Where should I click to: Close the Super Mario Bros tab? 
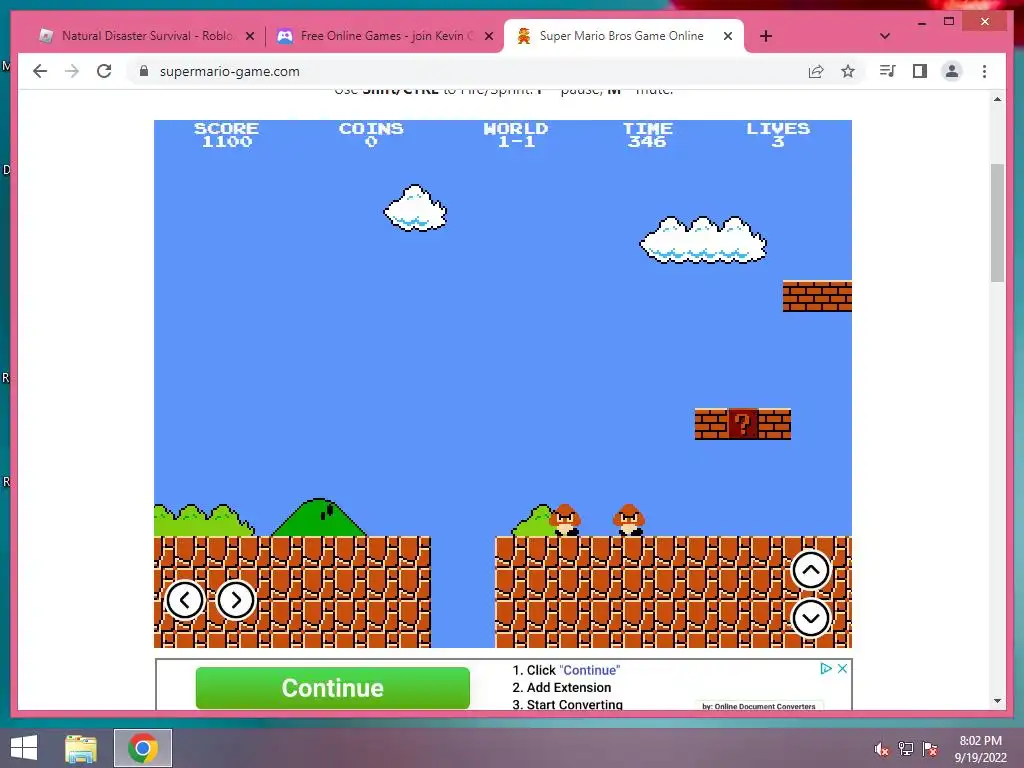[728, 36]
